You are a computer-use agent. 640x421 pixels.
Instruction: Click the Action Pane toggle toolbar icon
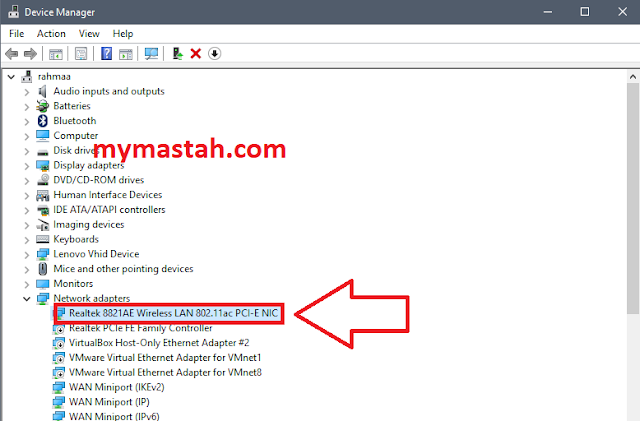click(126, 53)
